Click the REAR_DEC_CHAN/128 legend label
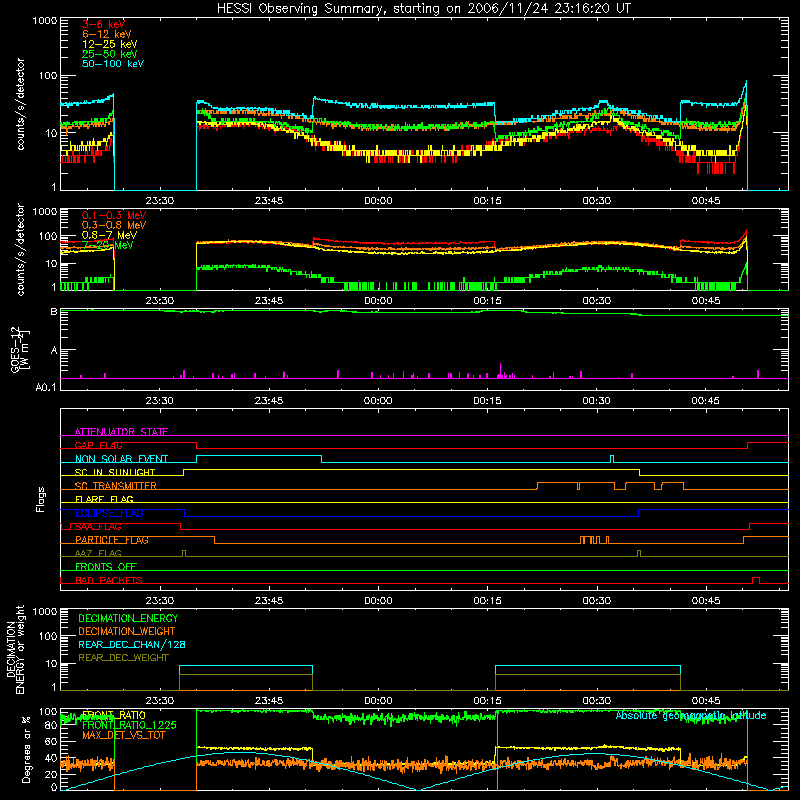Image resolution: width=800 pixels, height=800 pixels. [132, 644]
